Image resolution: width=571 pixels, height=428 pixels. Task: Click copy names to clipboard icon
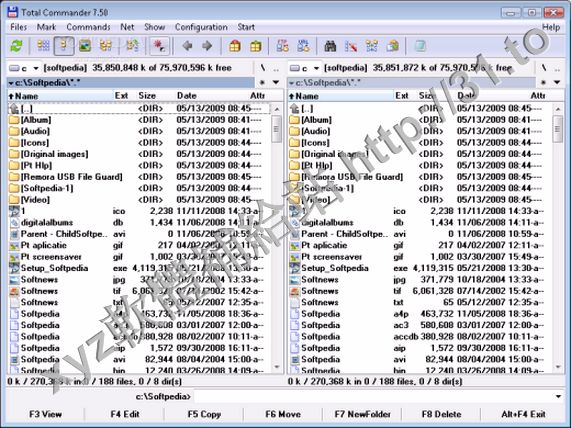[393, 46]
